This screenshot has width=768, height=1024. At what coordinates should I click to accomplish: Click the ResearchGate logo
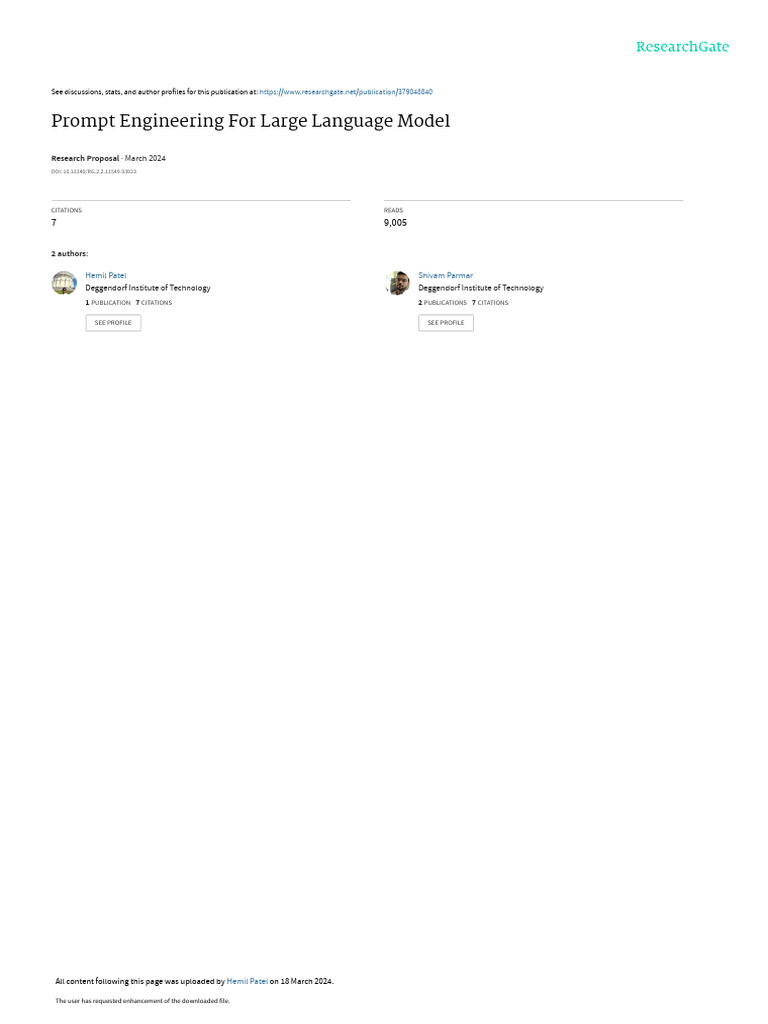682,46
